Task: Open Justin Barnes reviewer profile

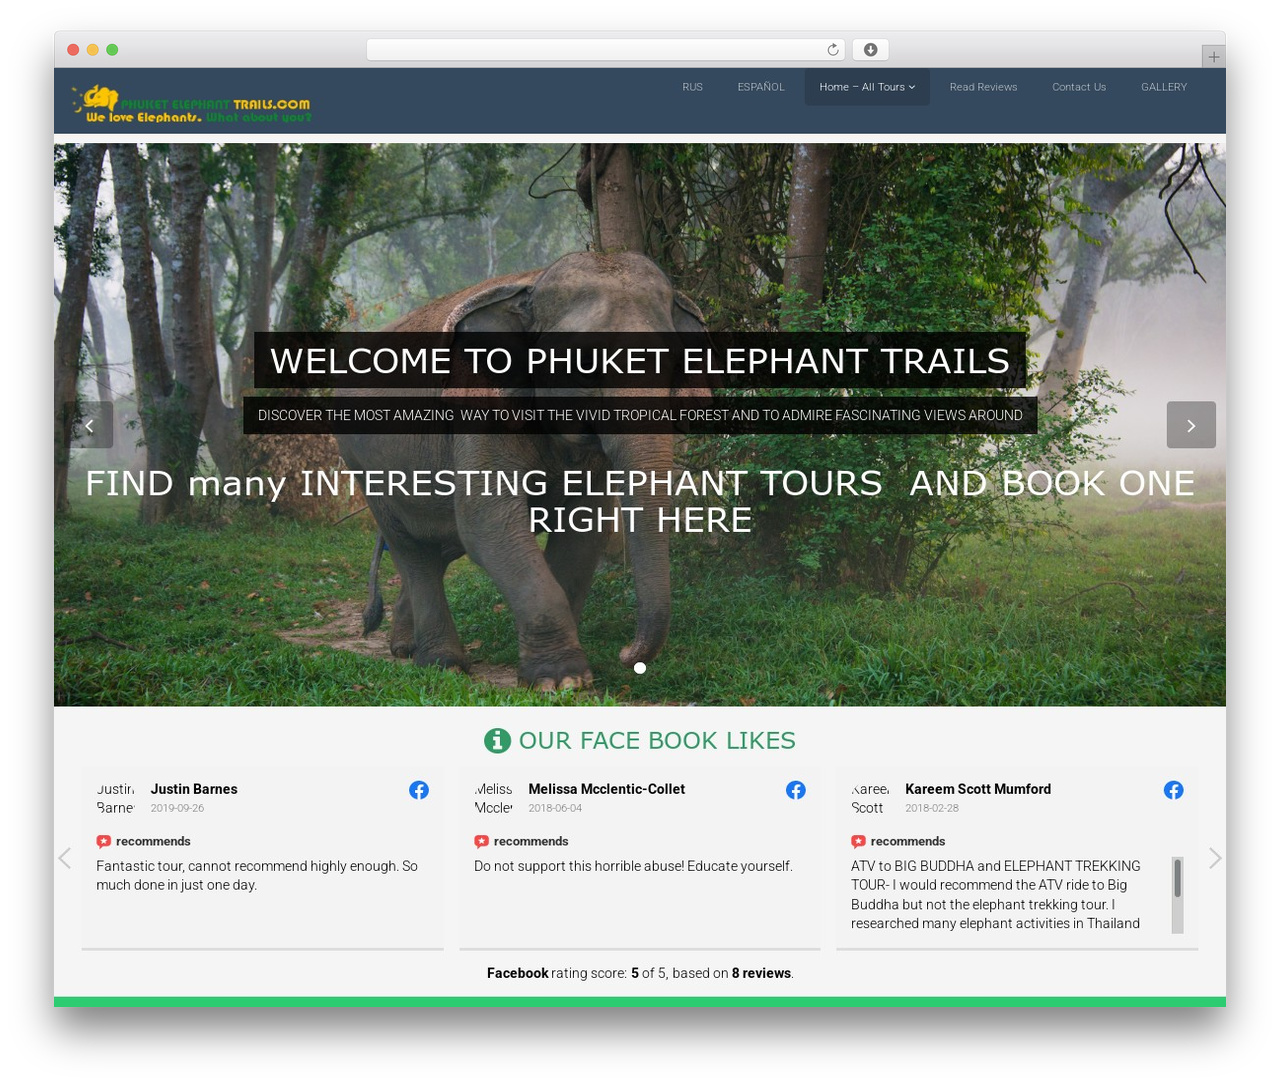Action: click(194, 789)
